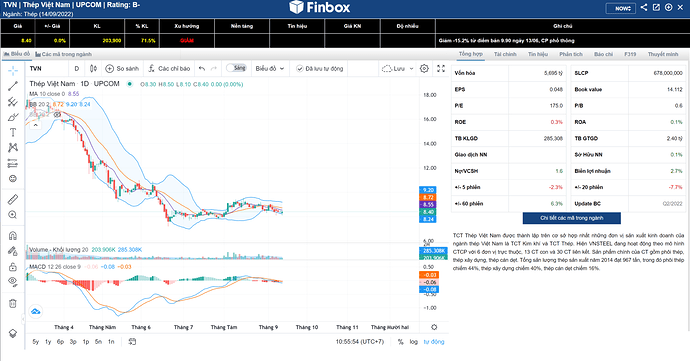Click Chi tiết các mã trong ngành button
The image size is (690, 361).
(x=572, y=218)
